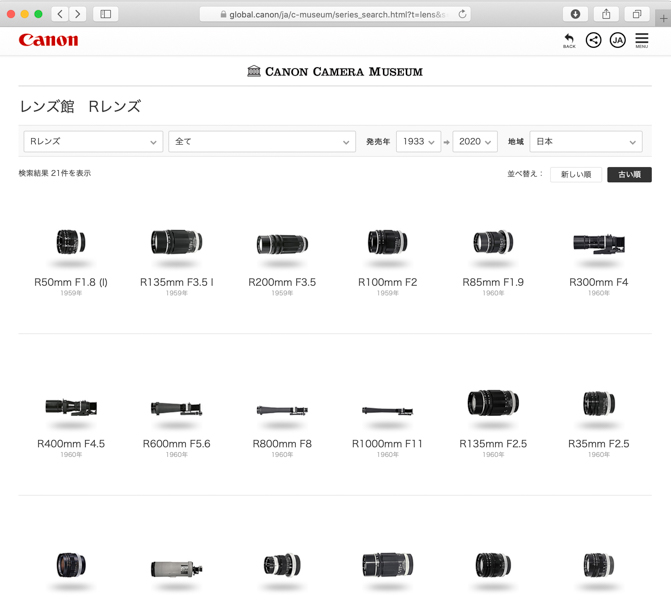Click the 発売年 label

(378, 142)
